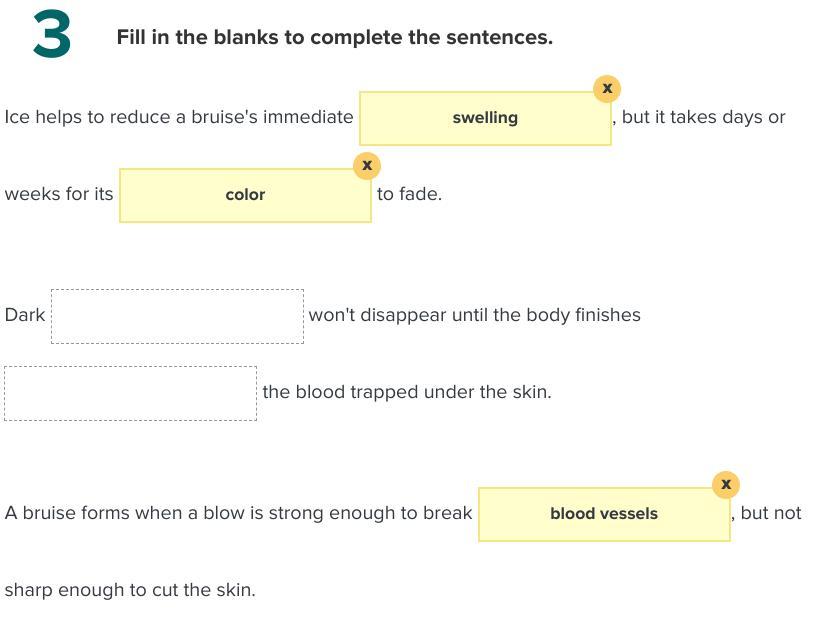Click 'the blood trapped under the skin.' text
The image size is (816, 627).
coord(406,392)
